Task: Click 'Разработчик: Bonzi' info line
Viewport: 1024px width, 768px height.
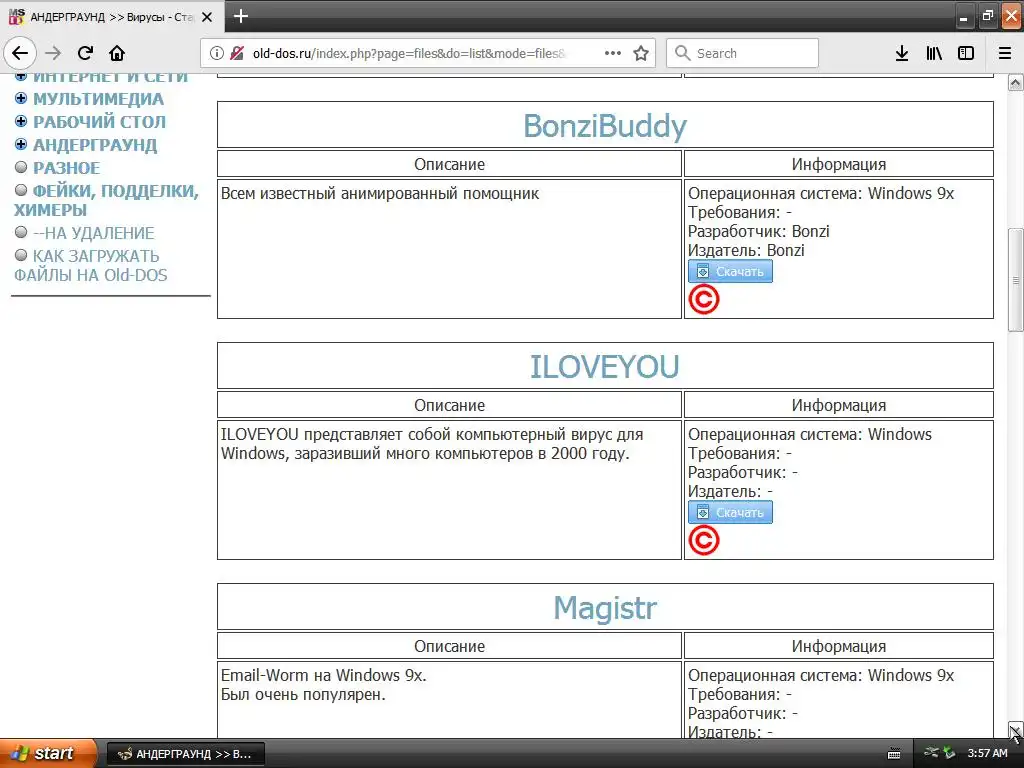Action: (x=758, y=231)
